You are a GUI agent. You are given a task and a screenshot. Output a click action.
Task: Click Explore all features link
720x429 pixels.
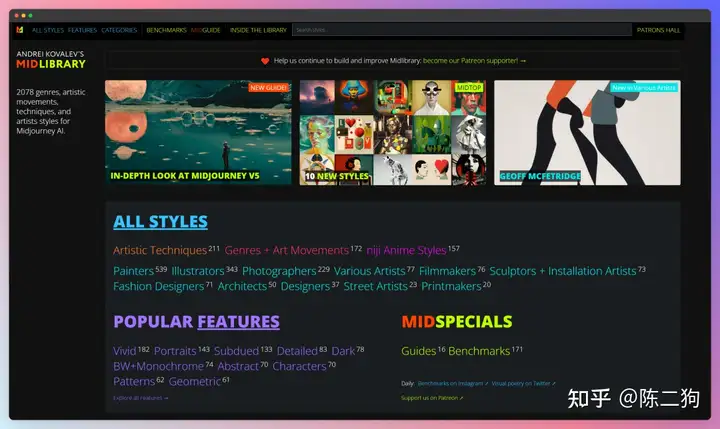141,398
